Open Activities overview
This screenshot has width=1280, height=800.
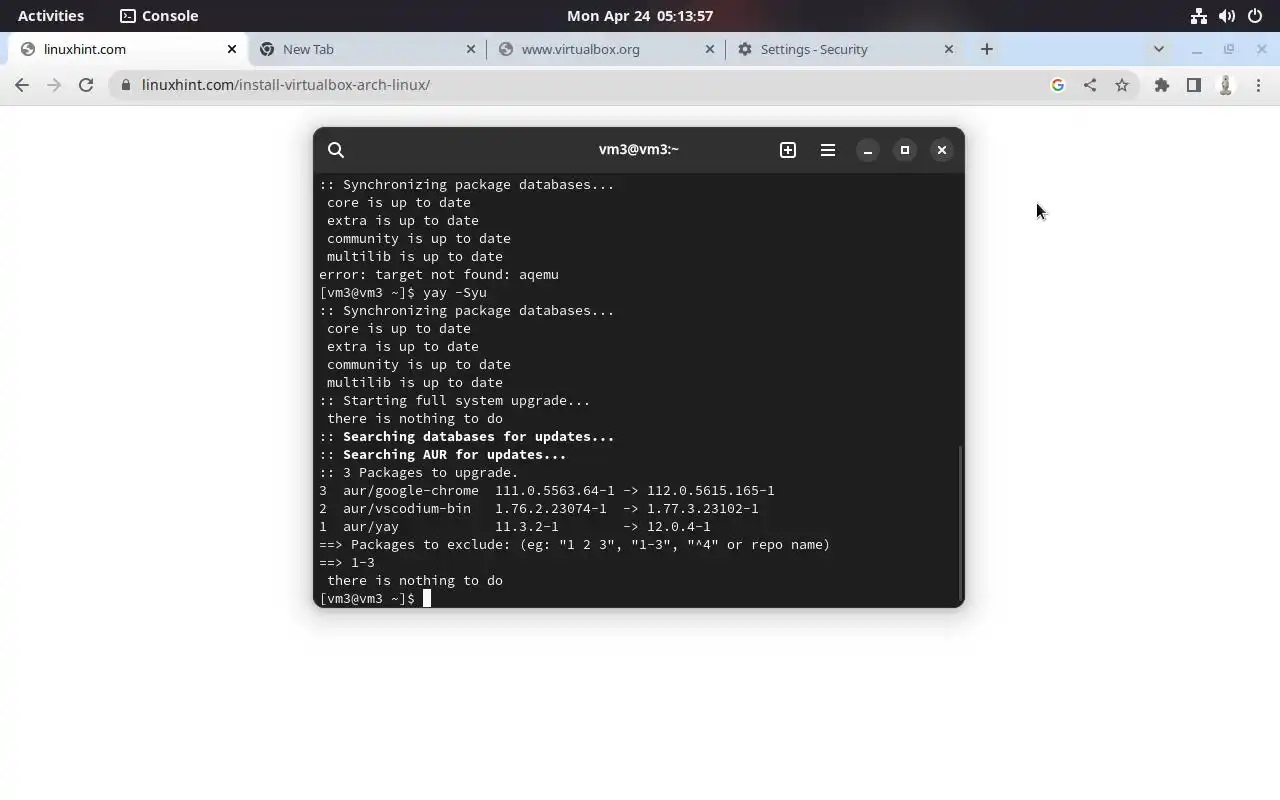point(51,16)
